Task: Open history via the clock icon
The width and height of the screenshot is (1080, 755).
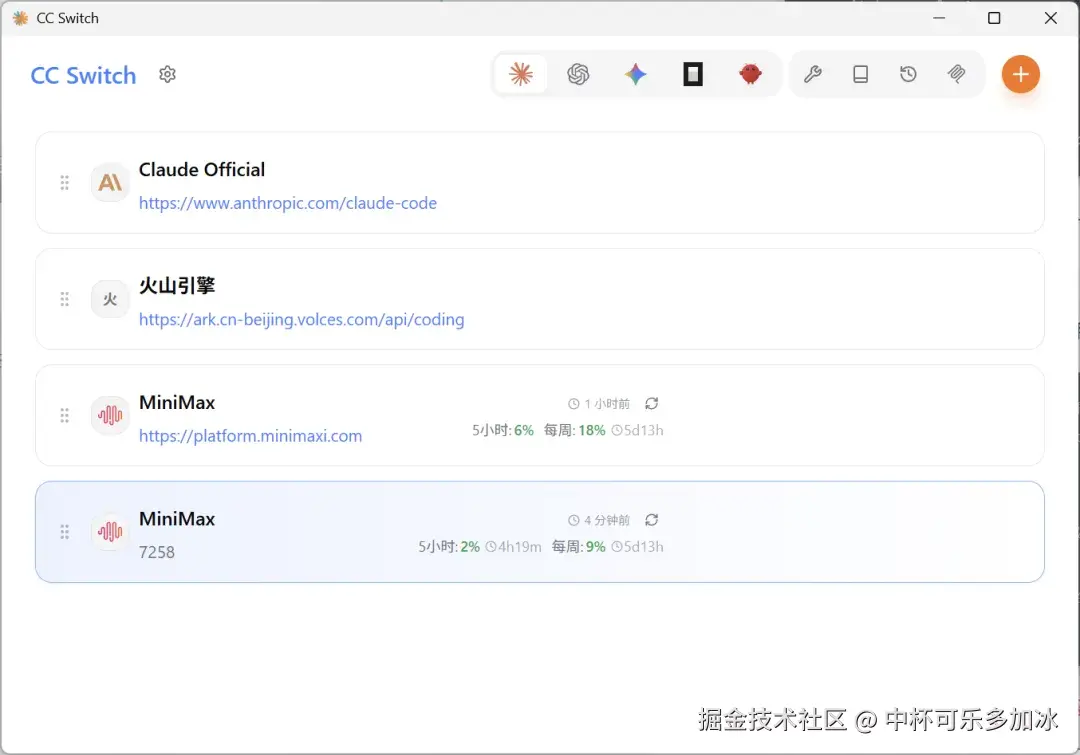Action: (x=908, y=74)
